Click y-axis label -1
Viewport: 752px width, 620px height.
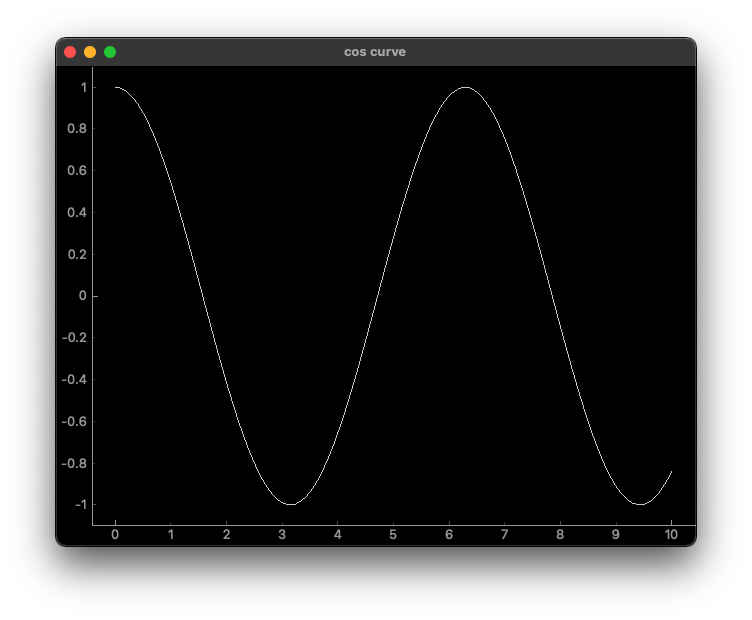point(81,505)
